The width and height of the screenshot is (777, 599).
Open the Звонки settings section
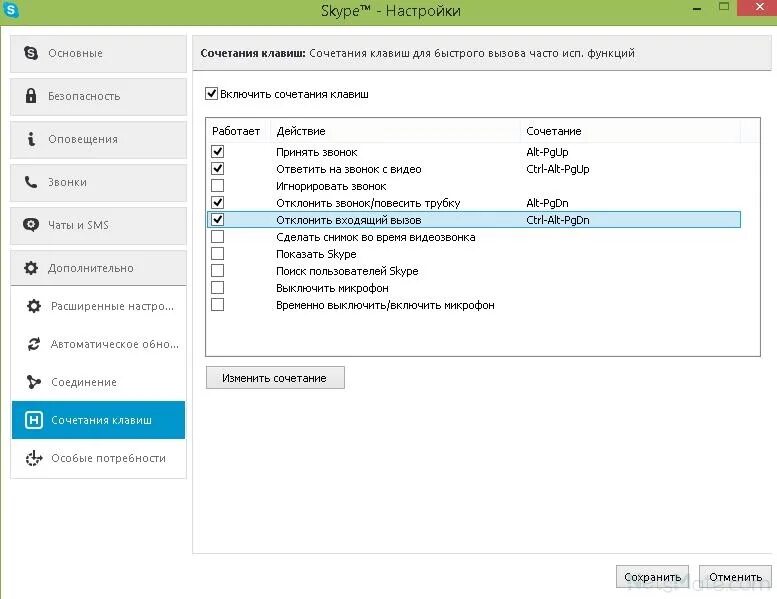click(x=98, y=182)
